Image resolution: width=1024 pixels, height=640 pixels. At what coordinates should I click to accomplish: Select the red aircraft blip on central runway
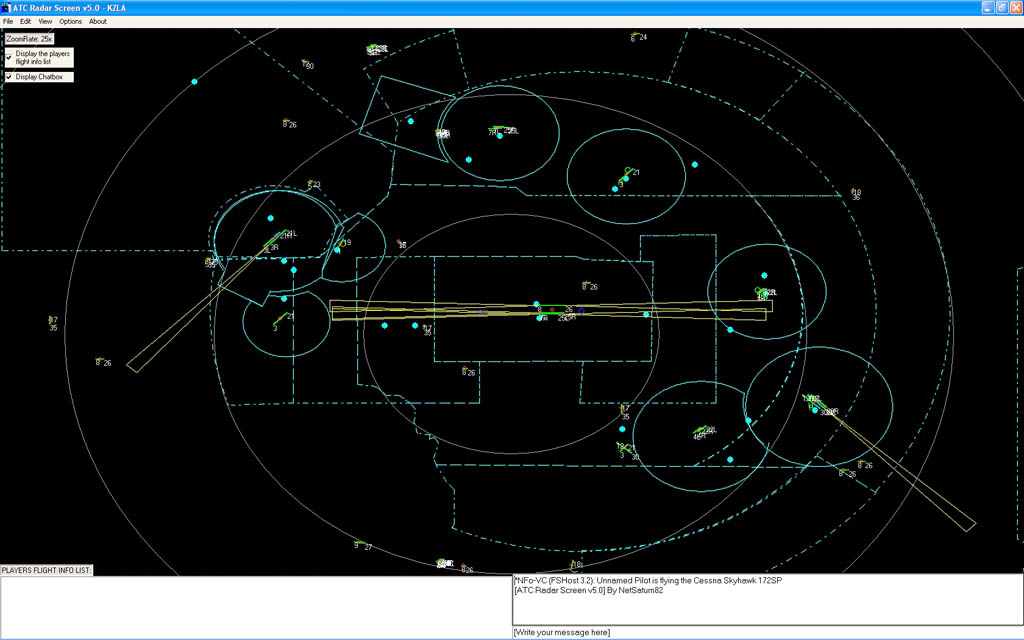click(552, 309)
